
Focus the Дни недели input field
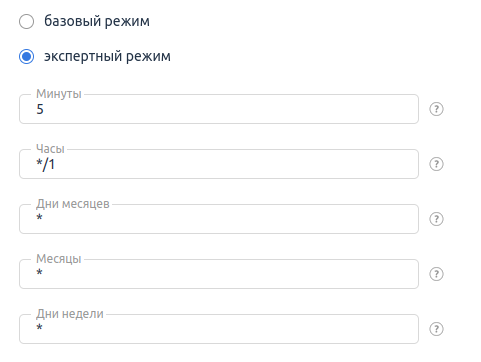219,329
